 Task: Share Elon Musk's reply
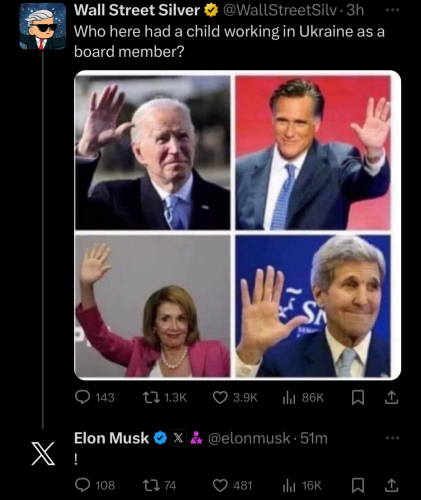click(x=391, y=486)
